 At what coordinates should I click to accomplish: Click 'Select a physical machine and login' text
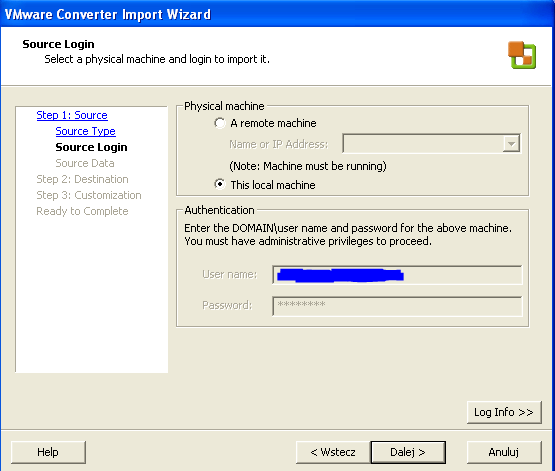[x=157, y=59]
